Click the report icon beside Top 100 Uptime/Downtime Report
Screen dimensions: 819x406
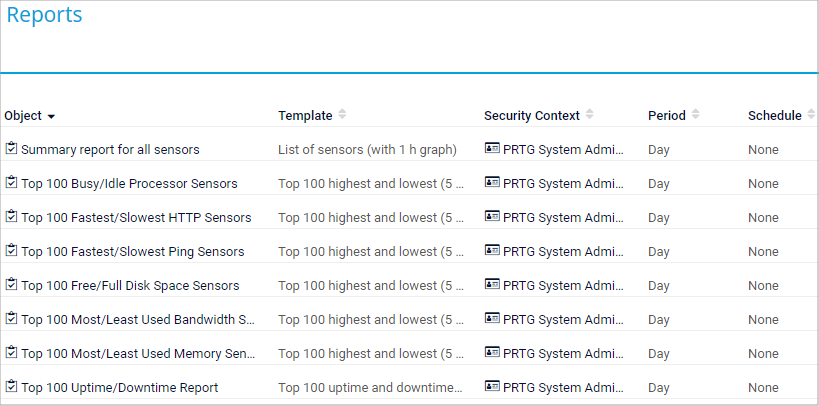coord(11,387)
